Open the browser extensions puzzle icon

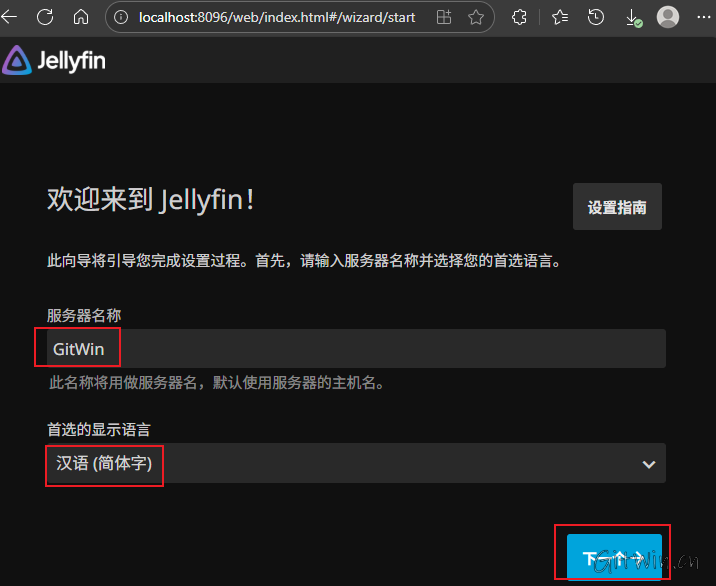click(519, 17)
